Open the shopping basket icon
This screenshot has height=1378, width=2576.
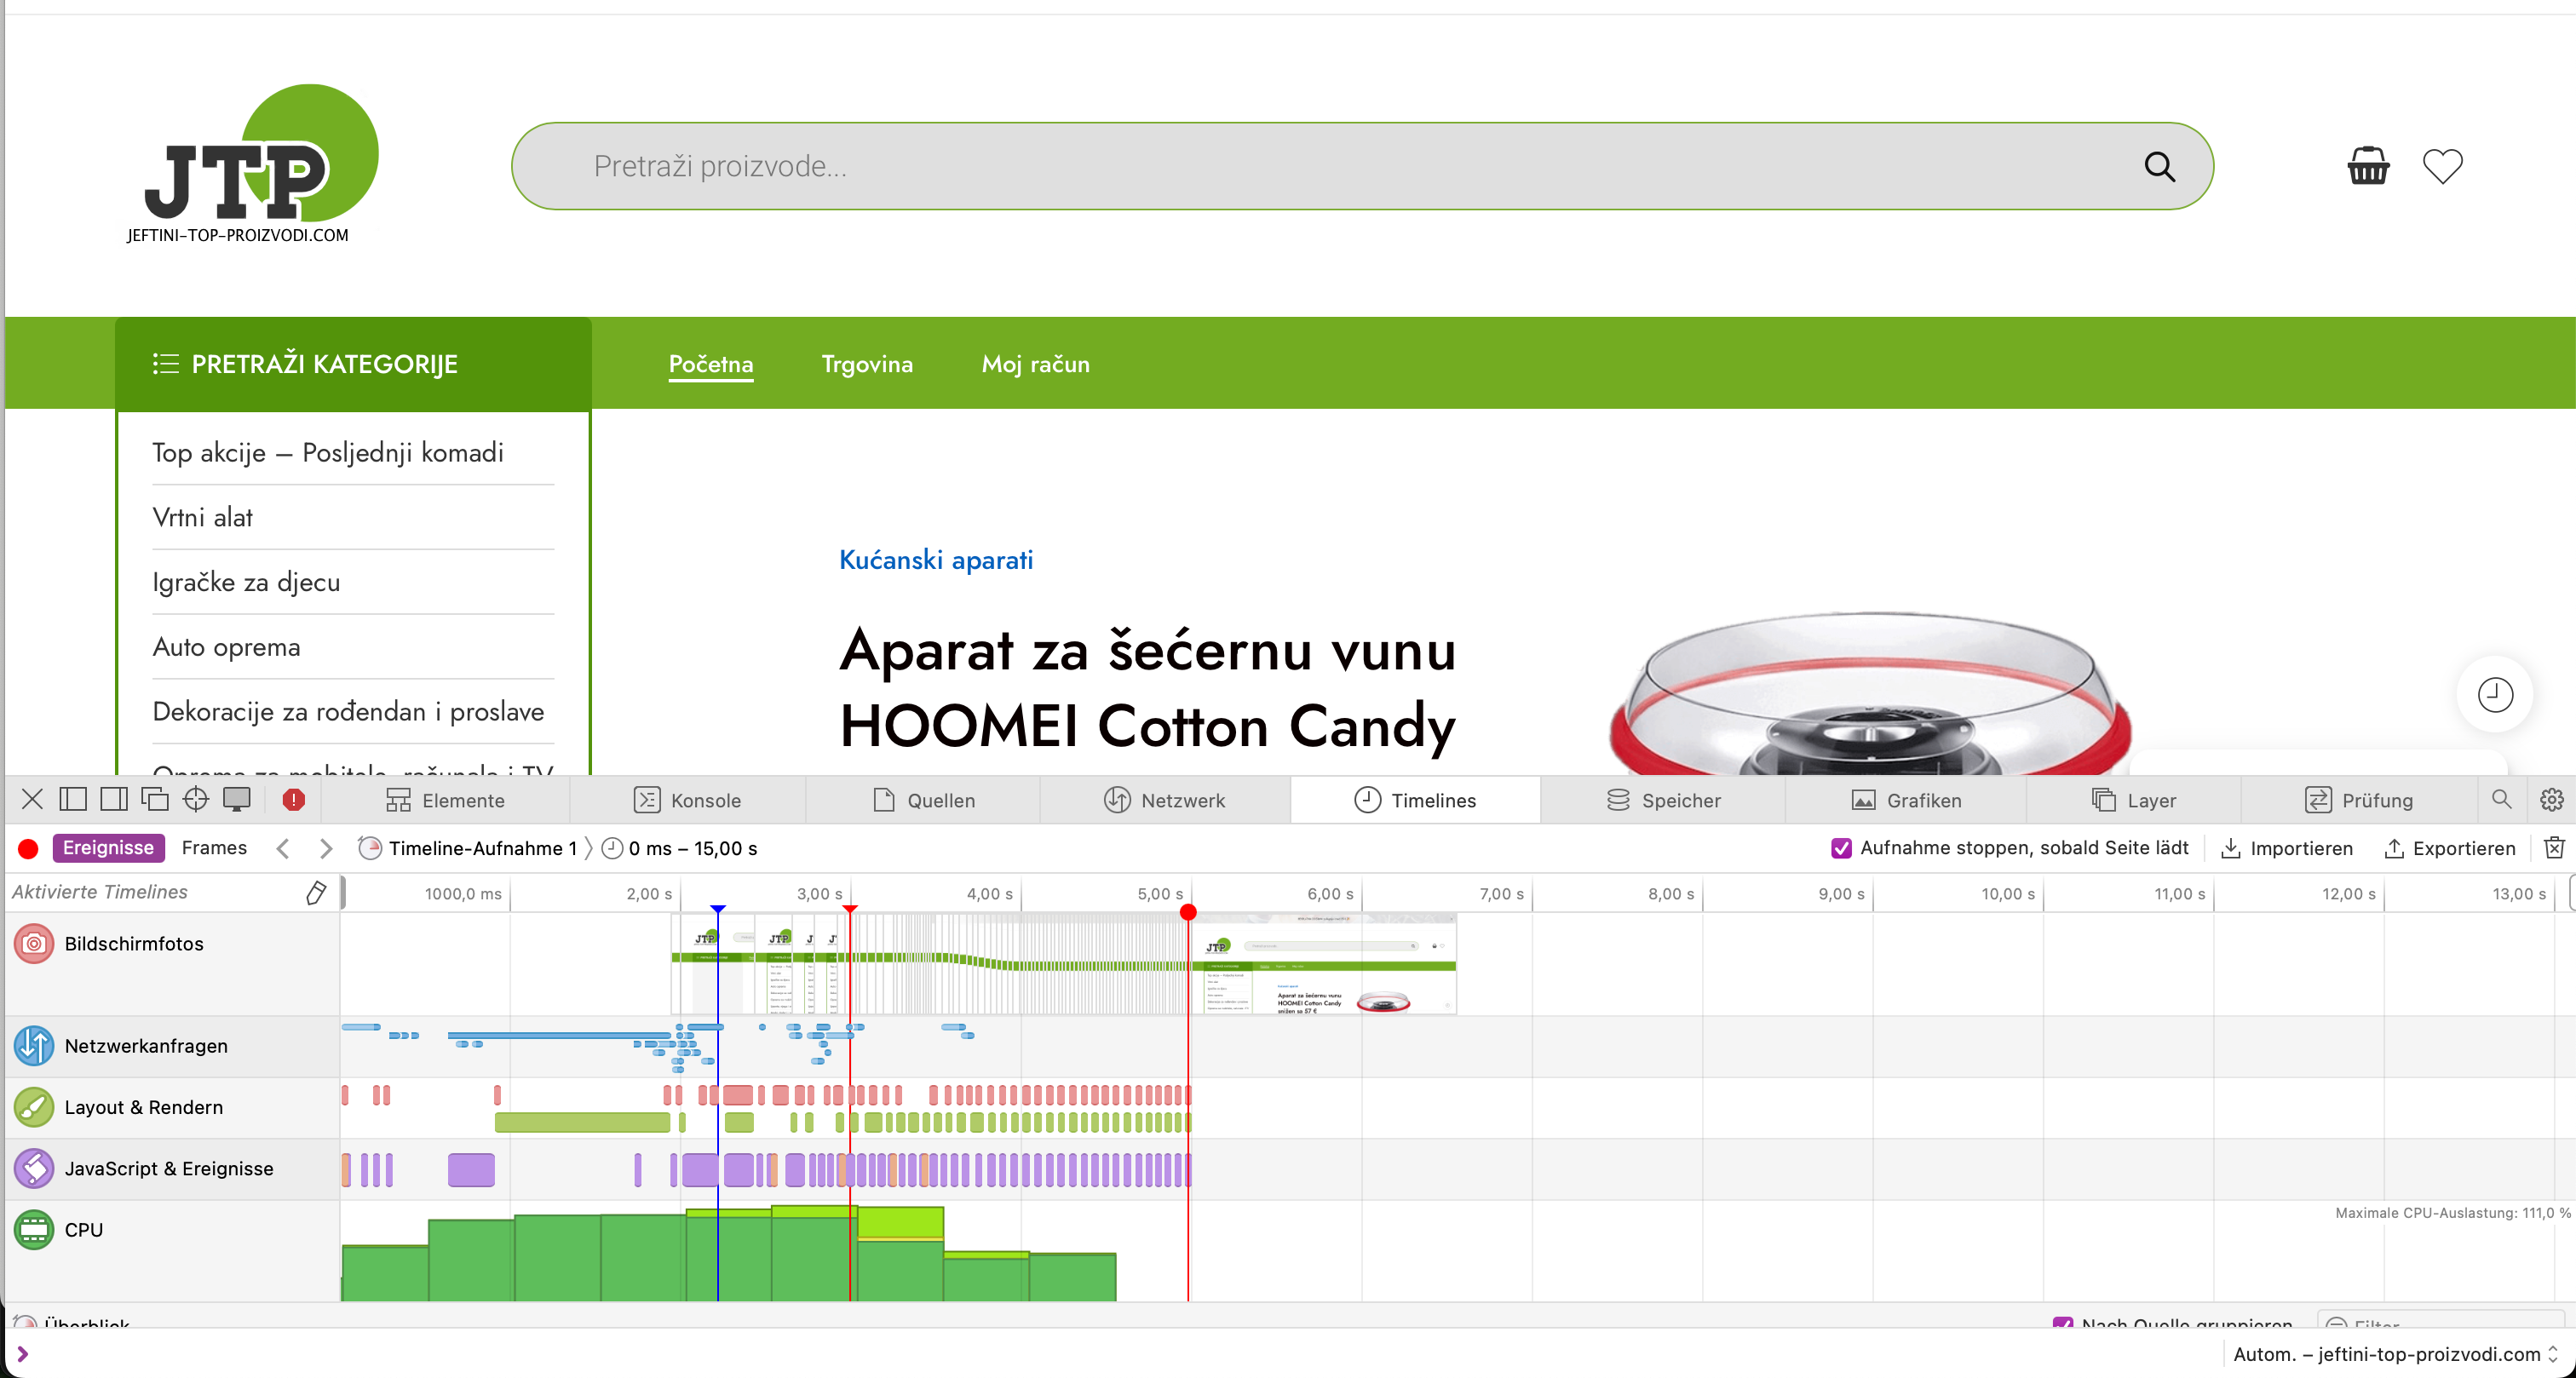[x=2368, y=166]
